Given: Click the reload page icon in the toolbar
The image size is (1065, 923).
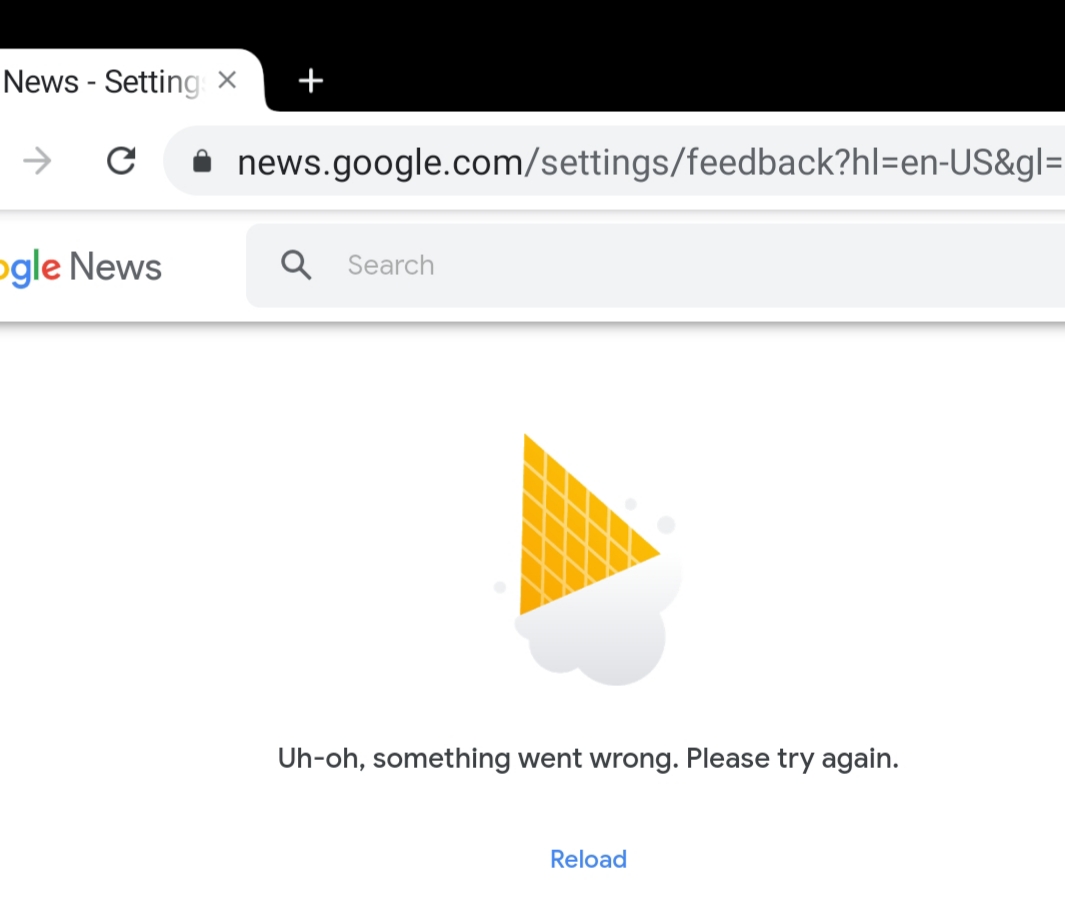Looking at the screenshot, I should point(121,161).
